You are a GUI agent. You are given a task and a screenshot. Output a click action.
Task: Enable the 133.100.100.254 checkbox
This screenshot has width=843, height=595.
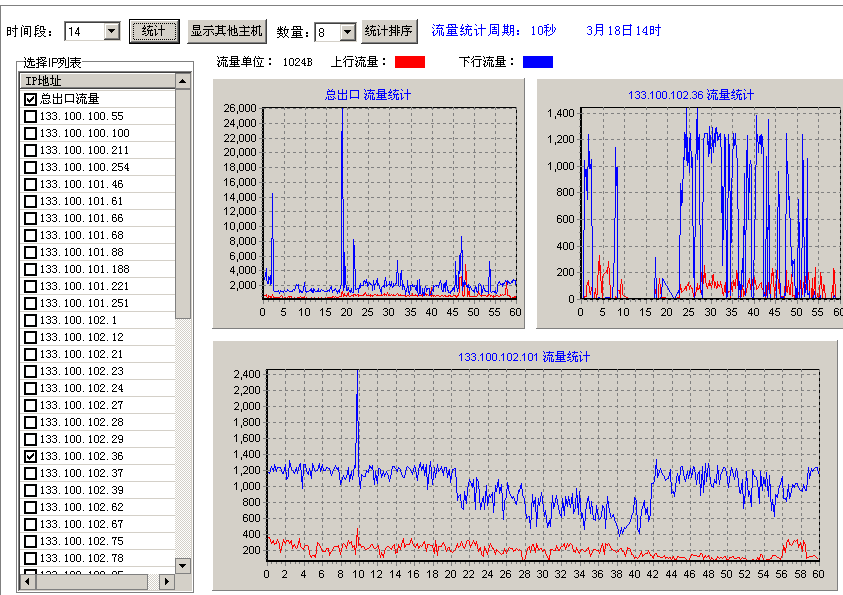tap(30, 167)
